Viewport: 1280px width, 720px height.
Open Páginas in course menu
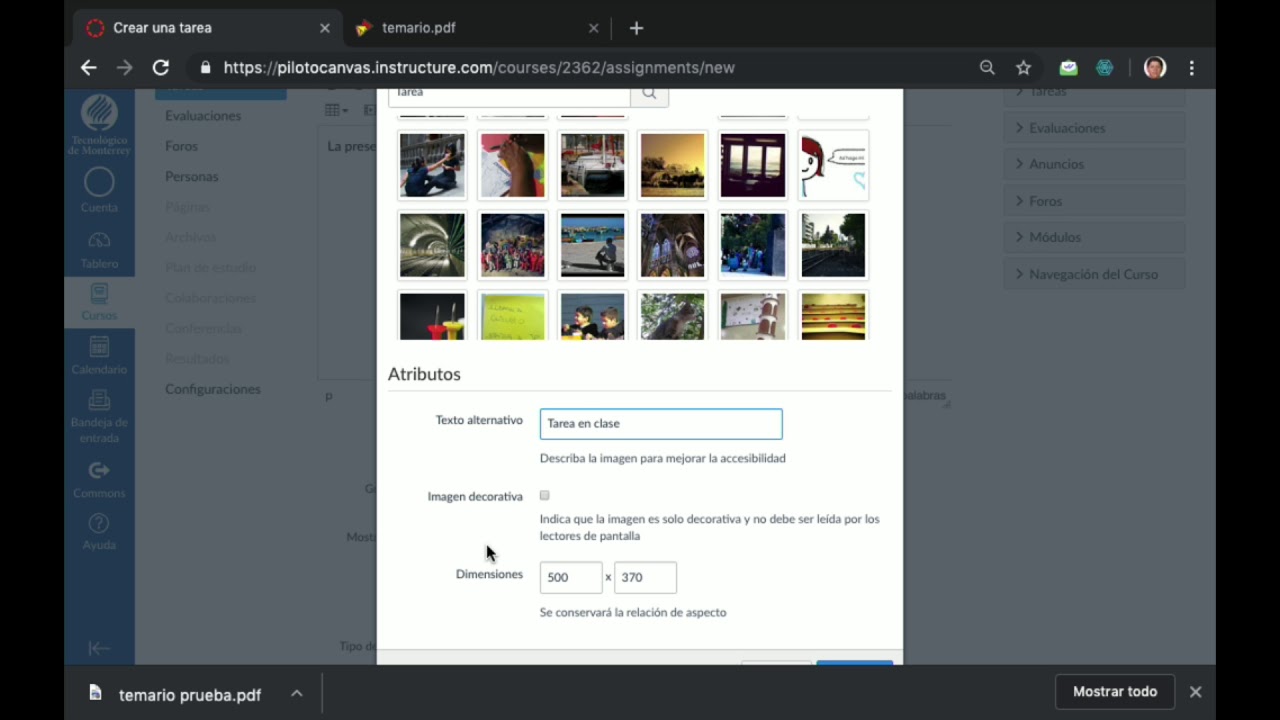click(187, 207)
